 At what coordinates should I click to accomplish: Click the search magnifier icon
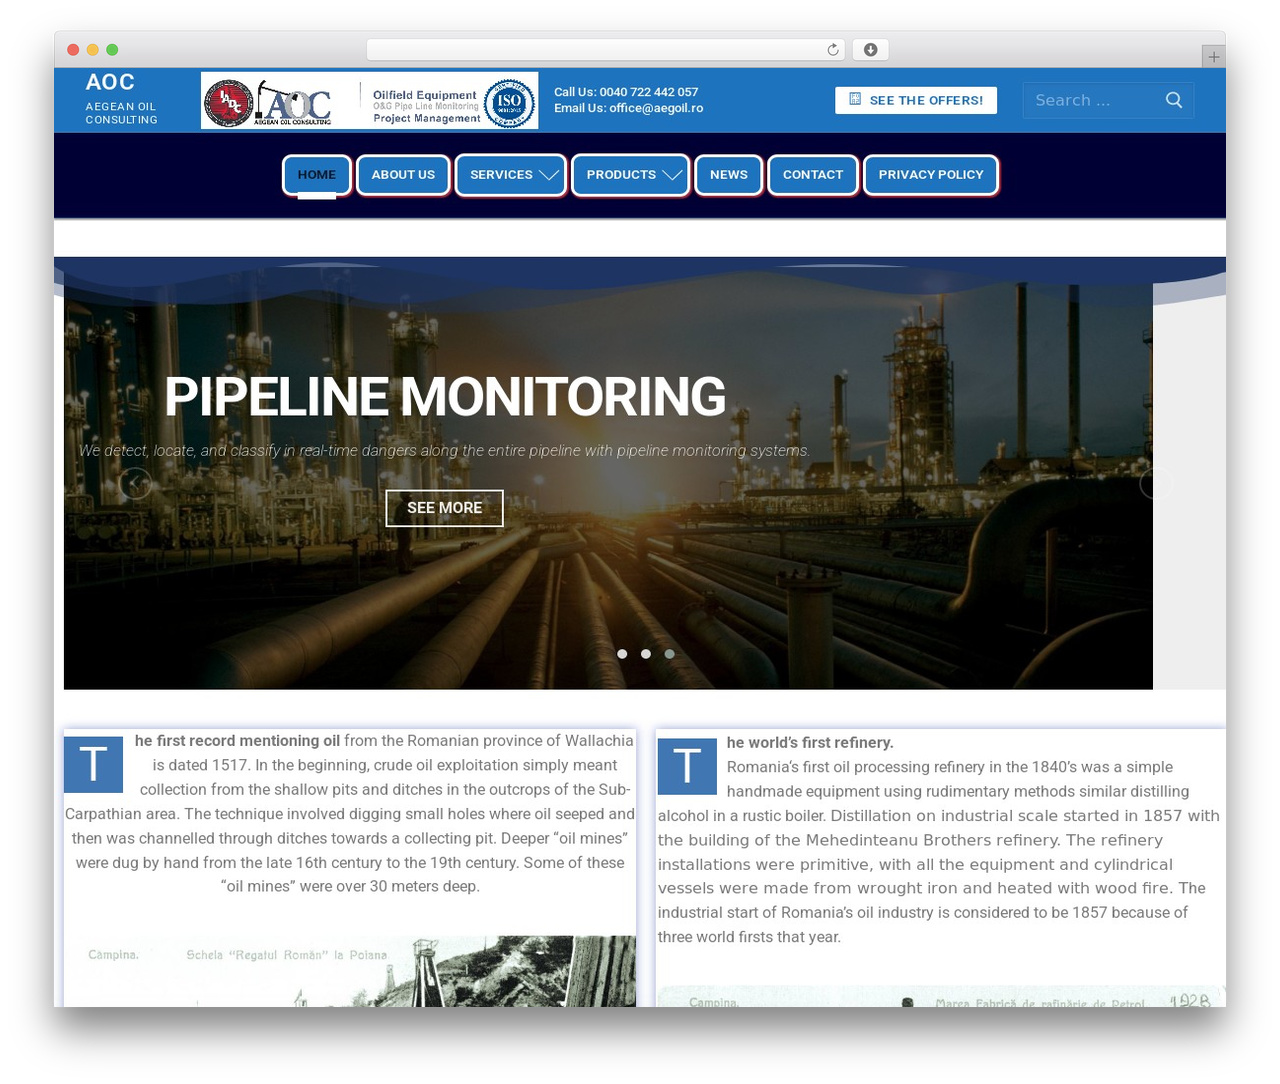[1174, 100]
